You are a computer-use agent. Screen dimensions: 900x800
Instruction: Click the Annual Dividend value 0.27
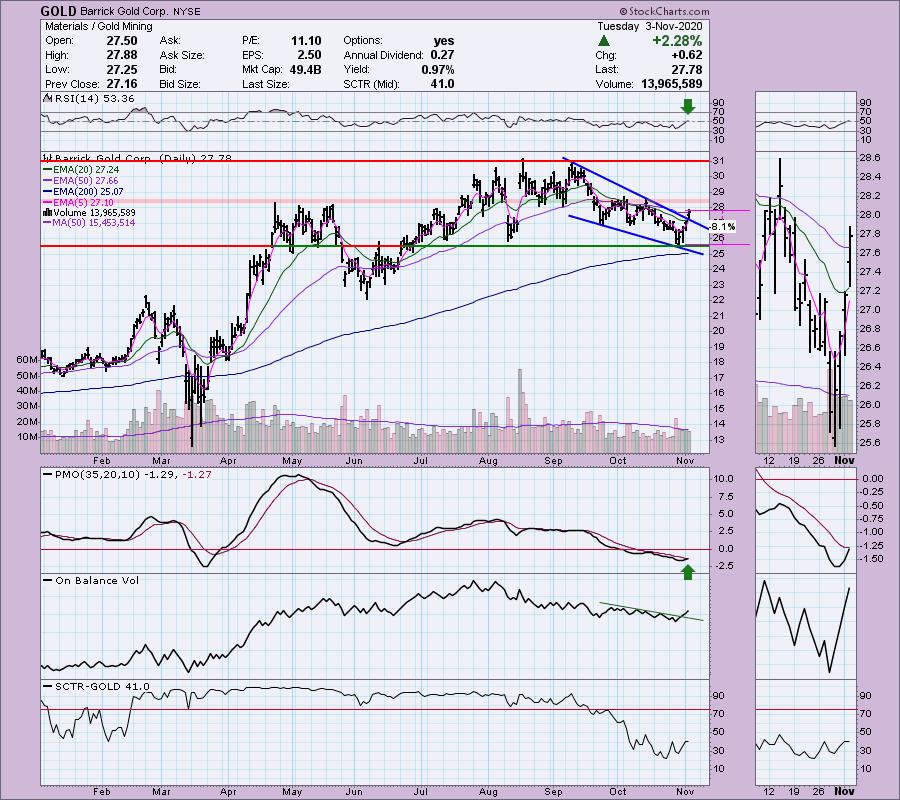point(442,55)
